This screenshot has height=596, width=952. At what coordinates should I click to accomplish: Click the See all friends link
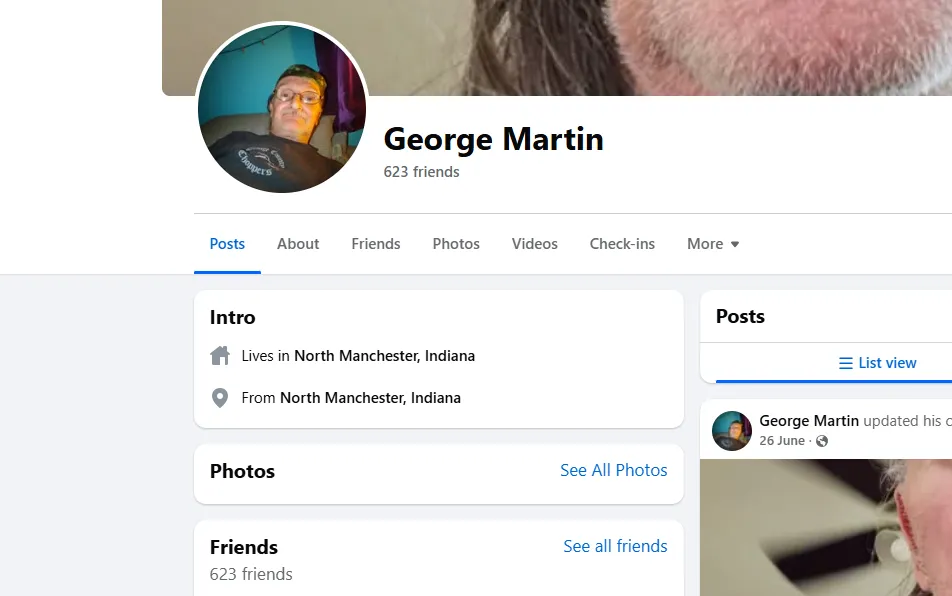615,546
